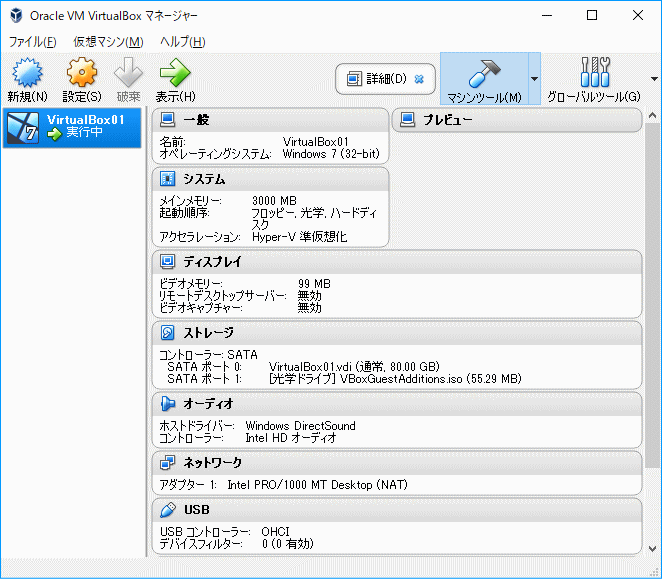Open グローバルツール(G) tools icon
The height and width of the screenshot is (579, 662).
(x=595, y=72)
